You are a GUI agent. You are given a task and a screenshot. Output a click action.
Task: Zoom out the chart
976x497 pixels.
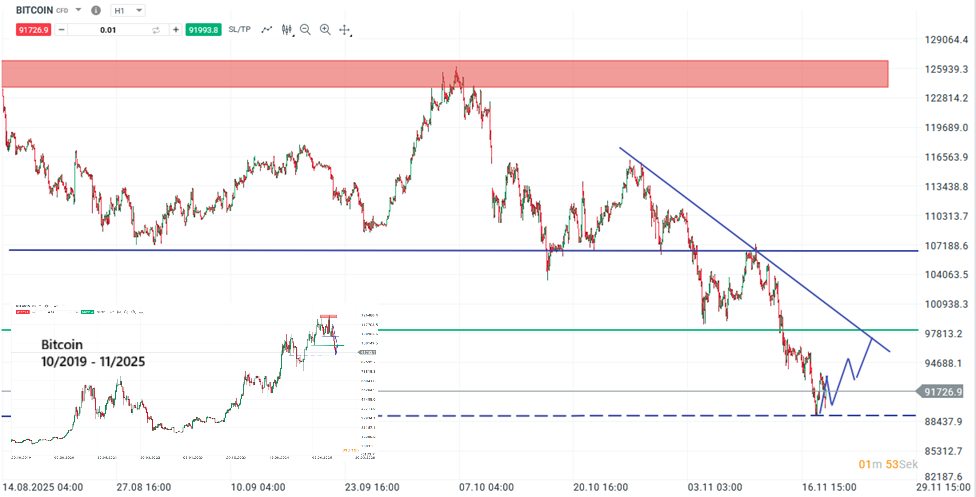[x=305, y=29]
